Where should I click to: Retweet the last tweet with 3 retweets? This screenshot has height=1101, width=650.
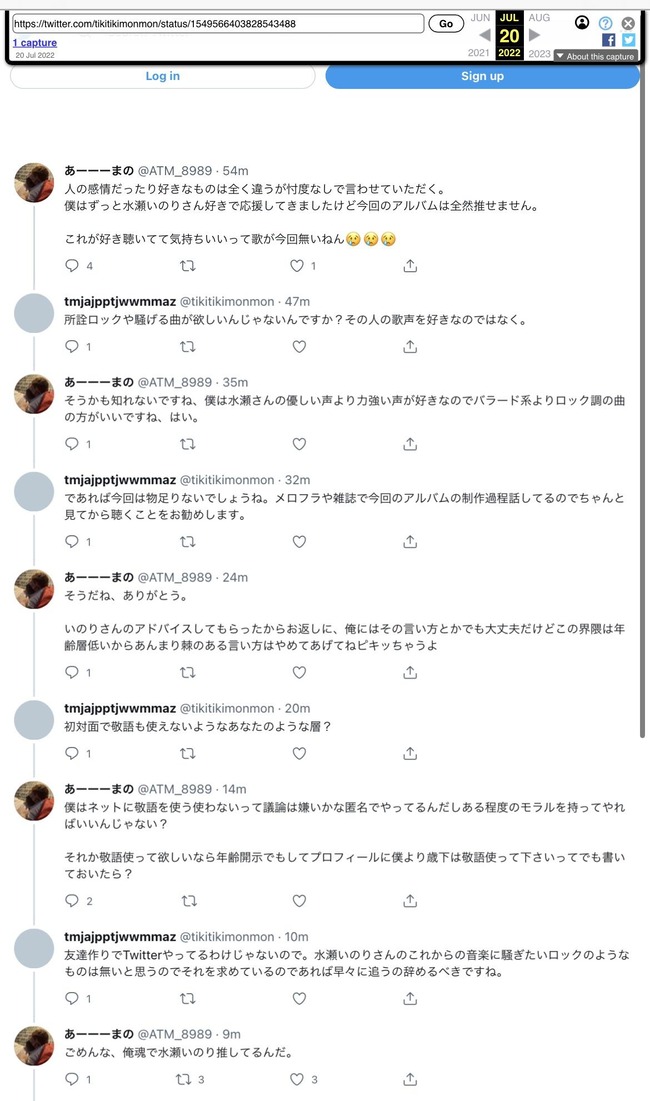pyautogui.click(x=183, y=1080)
